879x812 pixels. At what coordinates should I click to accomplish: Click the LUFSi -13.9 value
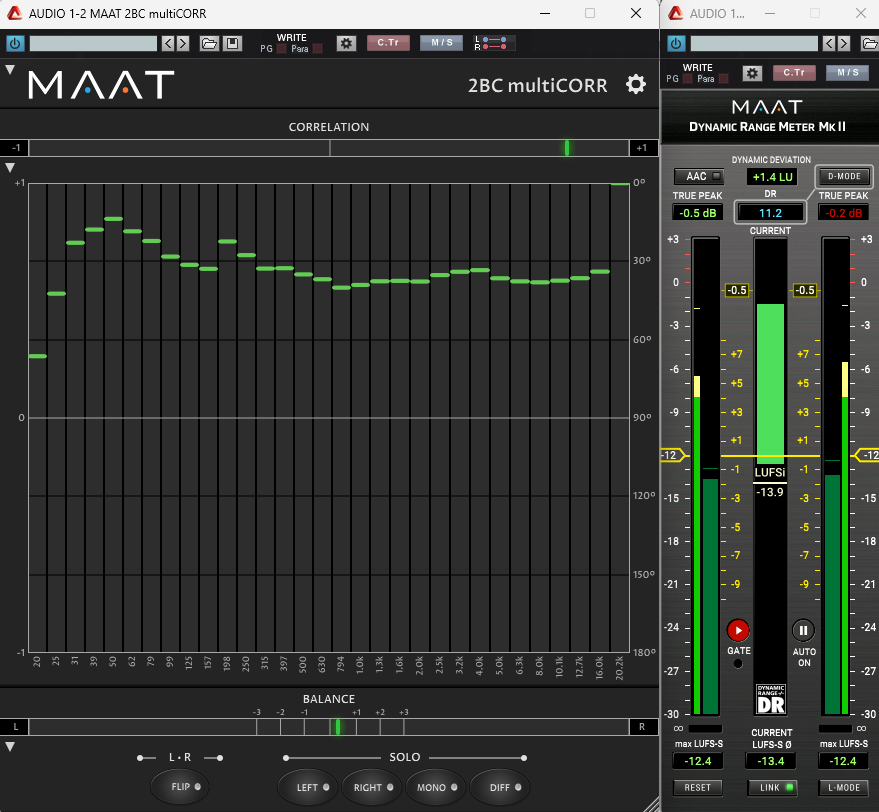coord(770,492)
